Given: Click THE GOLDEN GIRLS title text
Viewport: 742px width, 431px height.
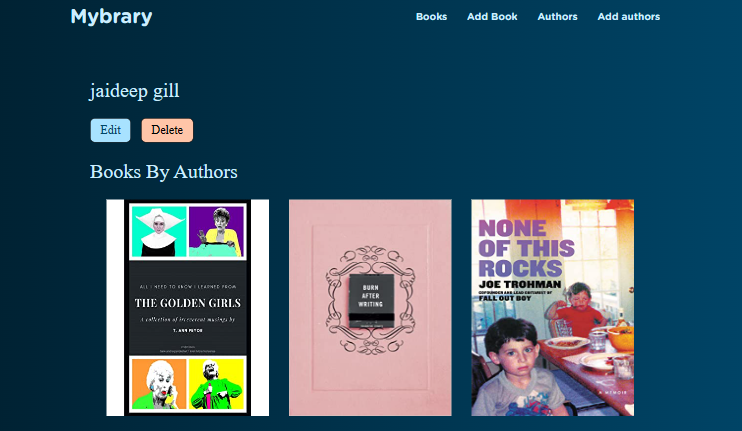Looking at the screenshot, I should (188, 303).
